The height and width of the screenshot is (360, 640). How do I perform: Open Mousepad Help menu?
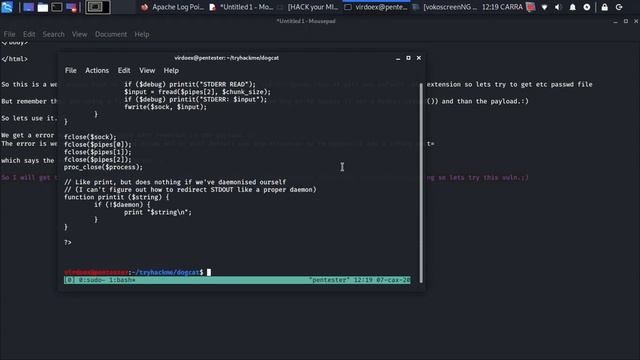coord(142,34)
